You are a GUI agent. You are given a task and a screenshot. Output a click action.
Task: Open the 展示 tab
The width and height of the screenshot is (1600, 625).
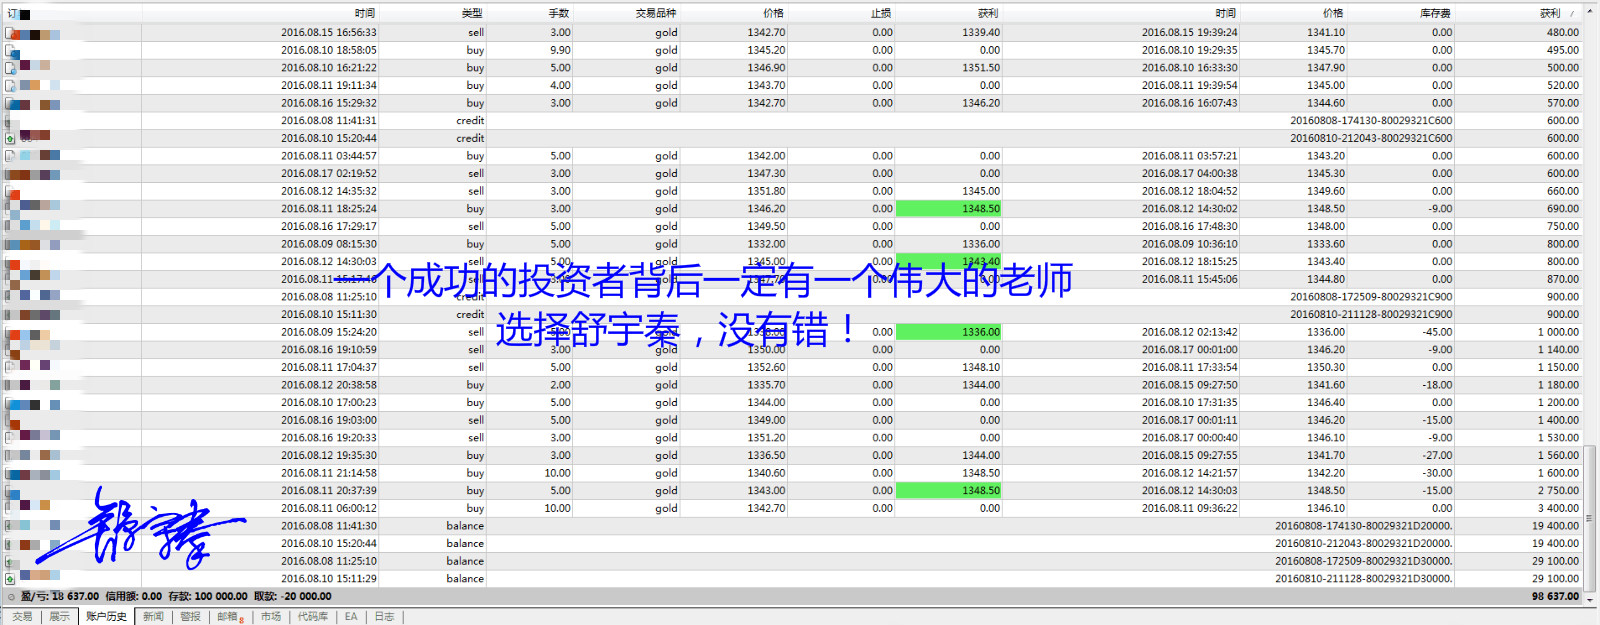(60, 617)
